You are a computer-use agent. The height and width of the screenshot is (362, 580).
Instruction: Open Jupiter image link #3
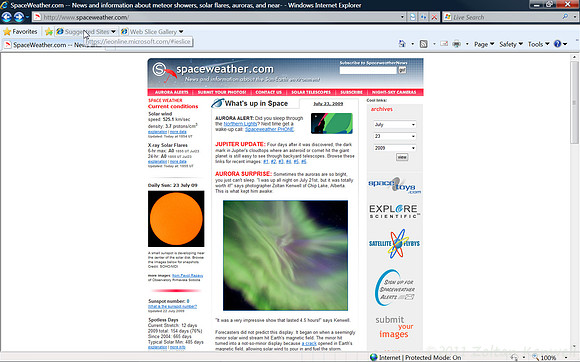tap(281, 162)
